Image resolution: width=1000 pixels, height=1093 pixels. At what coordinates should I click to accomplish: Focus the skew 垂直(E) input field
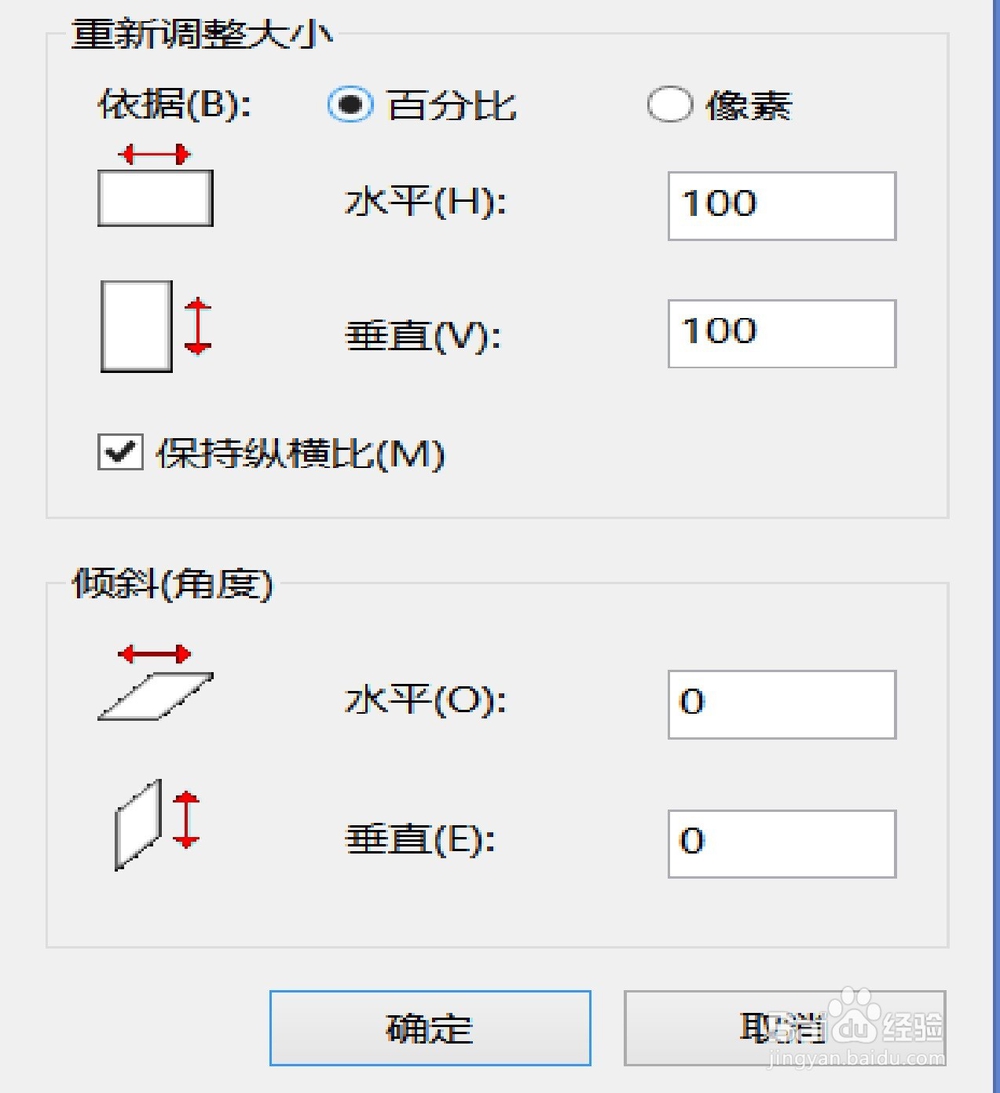781,843
